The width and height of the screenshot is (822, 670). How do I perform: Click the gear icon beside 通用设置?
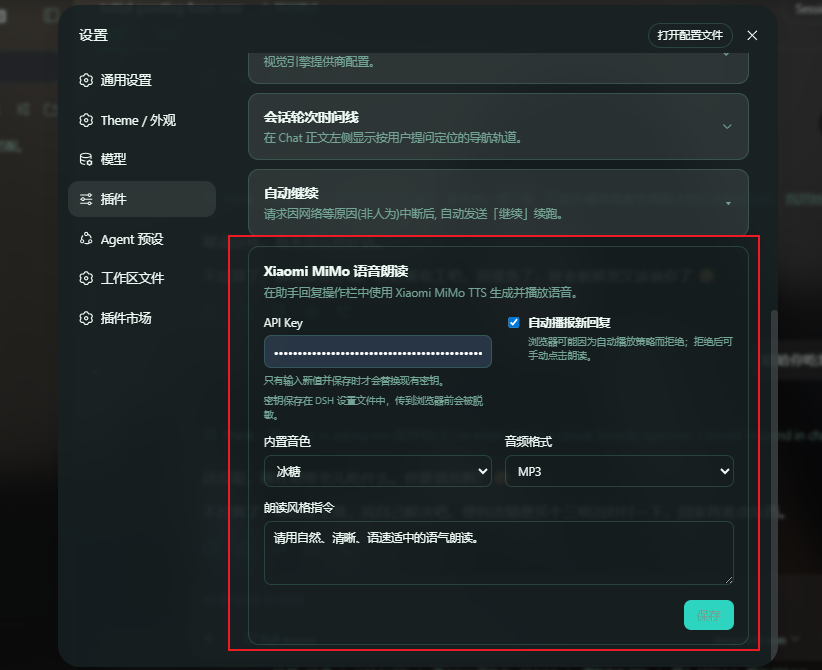[x=86, y=80]
